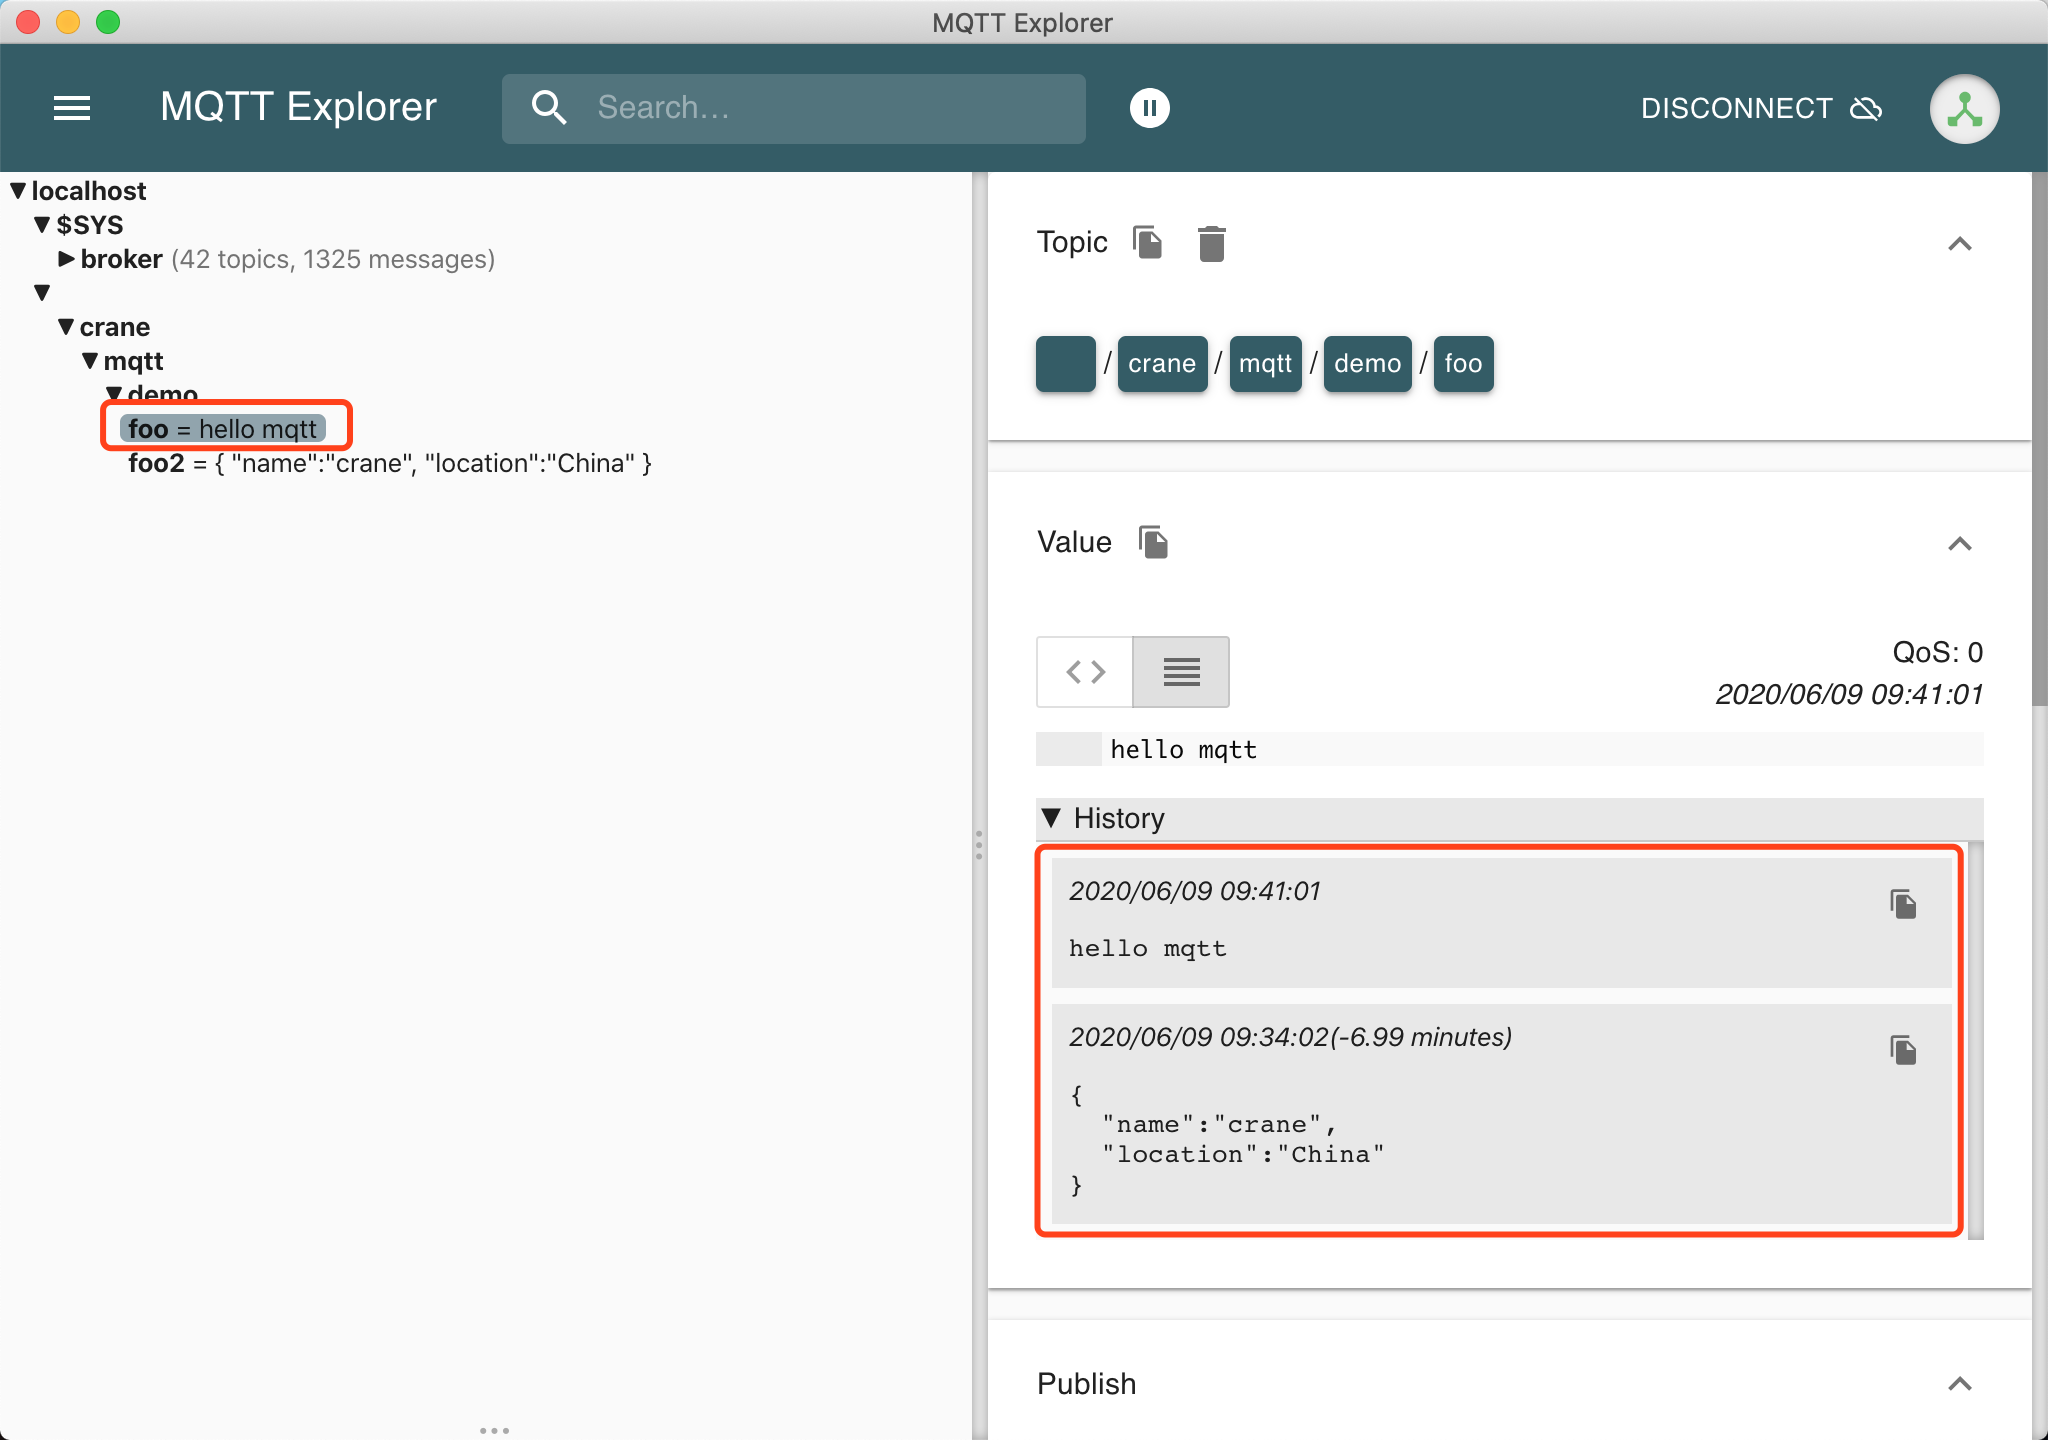The height and width of the screenshot is (1440, 2048).
Task: Expand the broker tree node
Action: 66,259
